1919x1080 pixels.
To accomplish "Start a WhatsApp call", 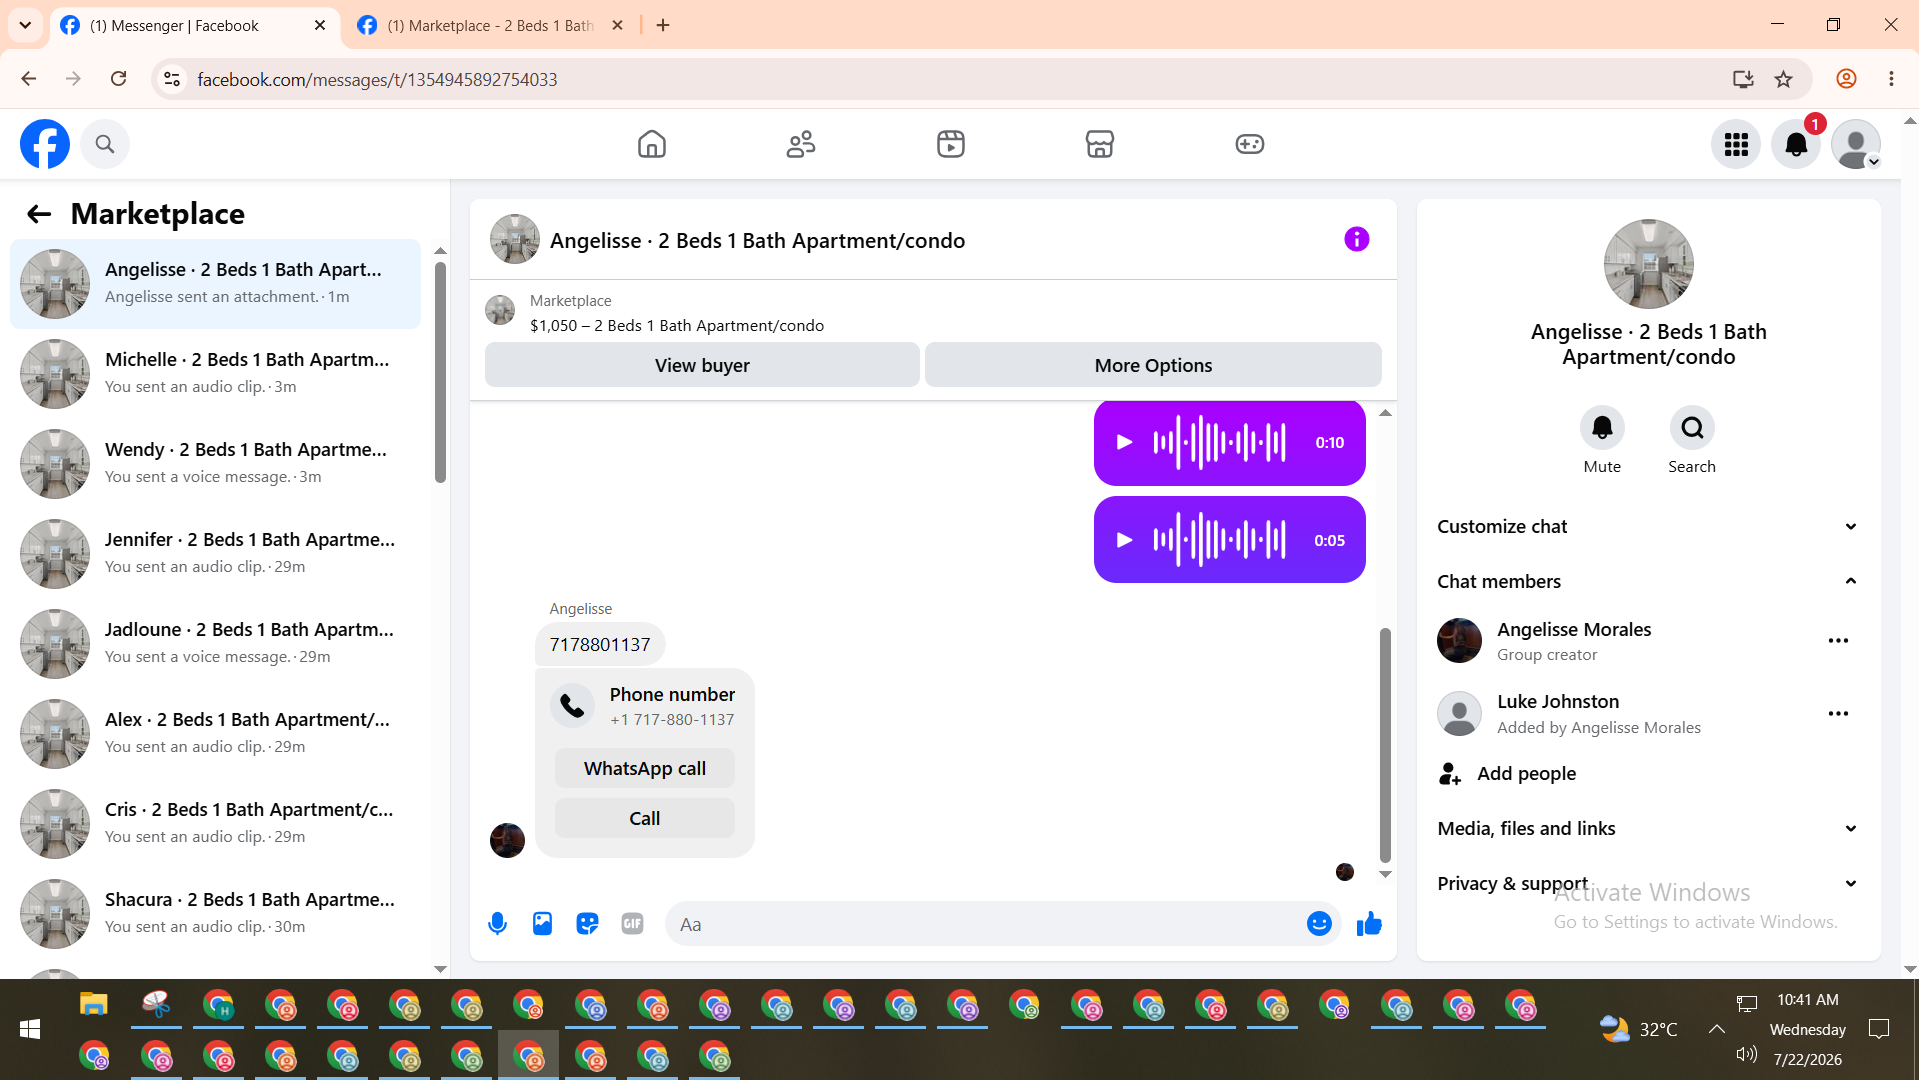I will click(645, 768).
